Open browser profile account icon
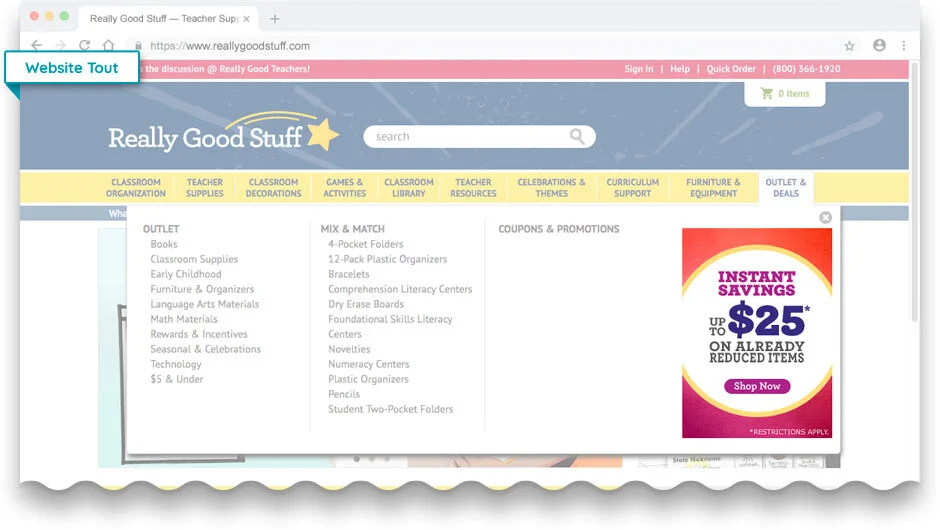 pos(879,45)
